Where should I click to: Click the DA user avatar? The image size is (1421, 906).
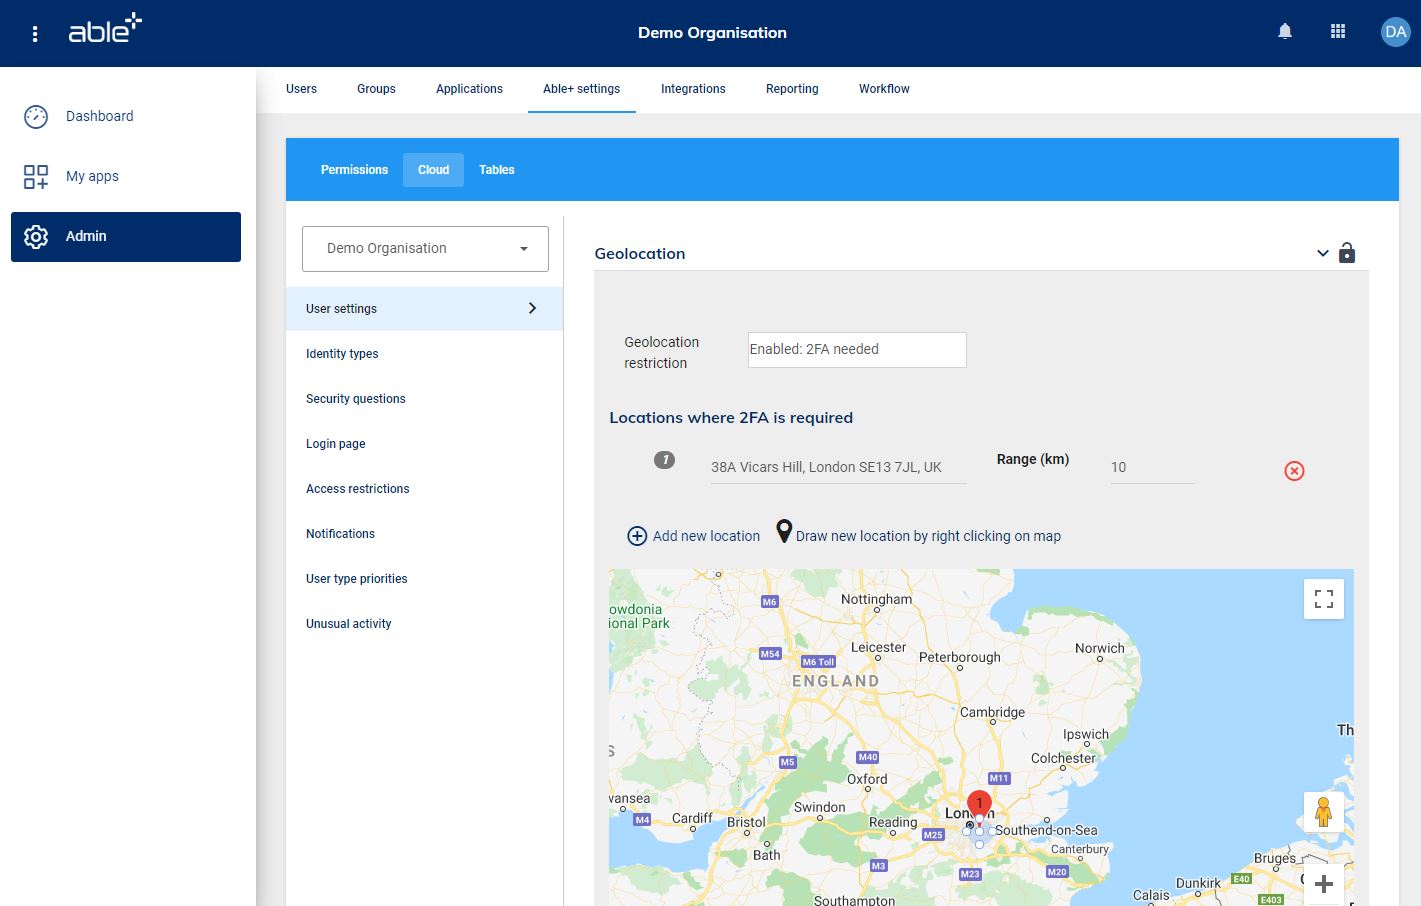click(1395, 32)
